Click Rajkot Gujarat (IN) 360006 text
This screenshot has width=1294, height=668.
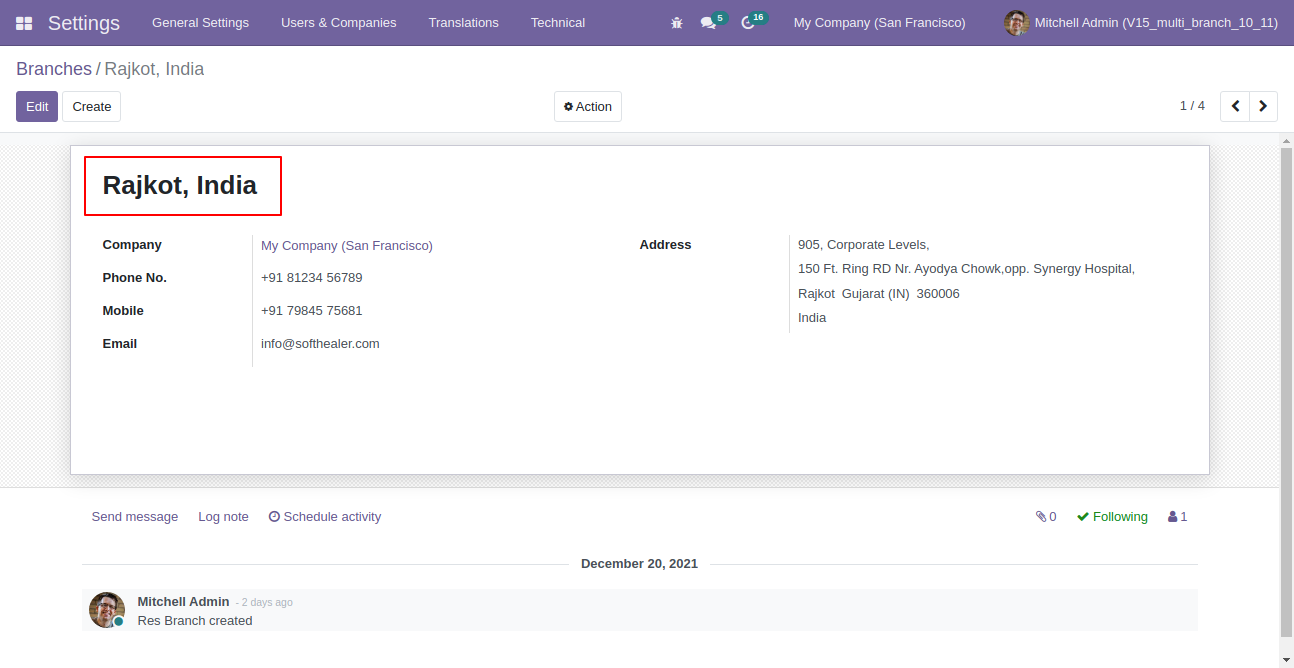point(879,294)
